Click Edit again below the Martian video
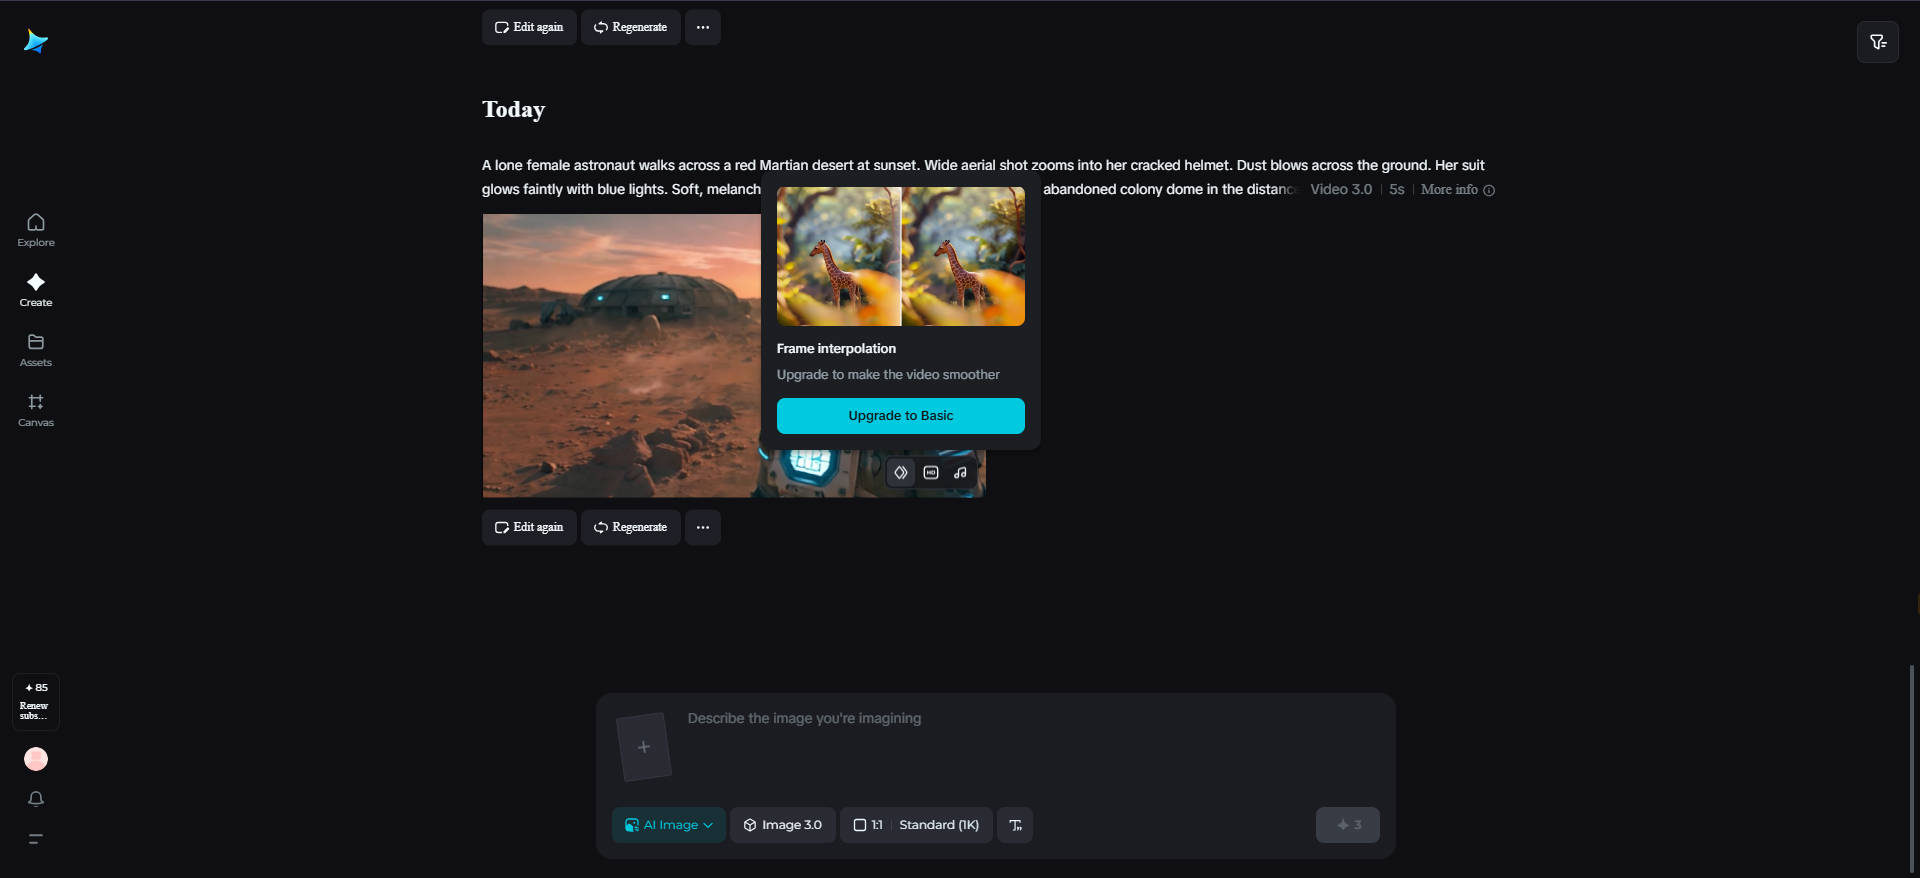Image resolution: width=1920 pixels, height=878 pixels. tap(529, 527)
